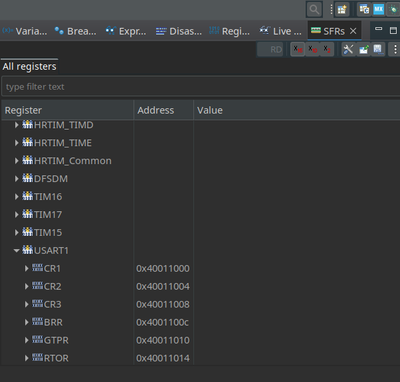Screen dimensions: 400x382
Task: Switch to the Breakpoints tab
Action: pos(75,31)
